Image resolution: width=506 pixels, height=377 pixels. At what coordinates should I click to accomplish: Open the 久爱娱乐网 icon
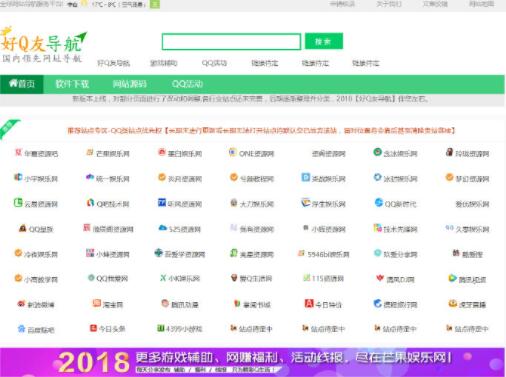click(449, 228)
